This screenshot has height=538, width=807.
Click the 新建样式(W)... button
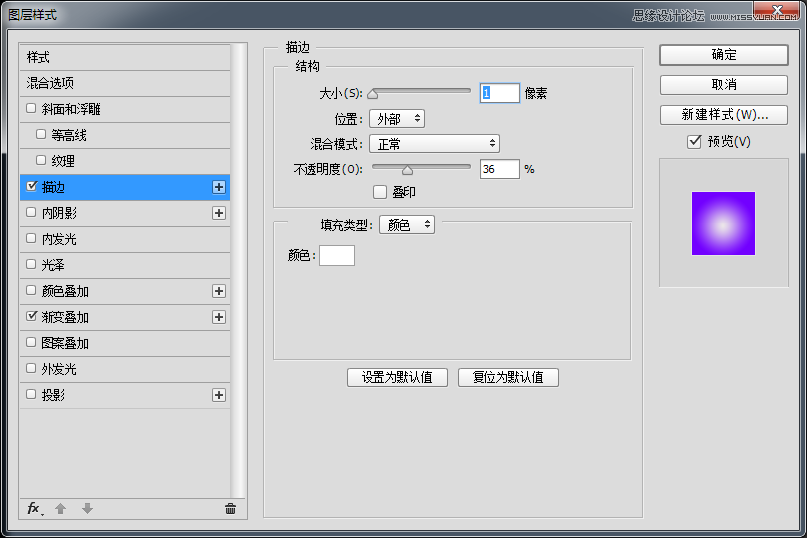724,115
